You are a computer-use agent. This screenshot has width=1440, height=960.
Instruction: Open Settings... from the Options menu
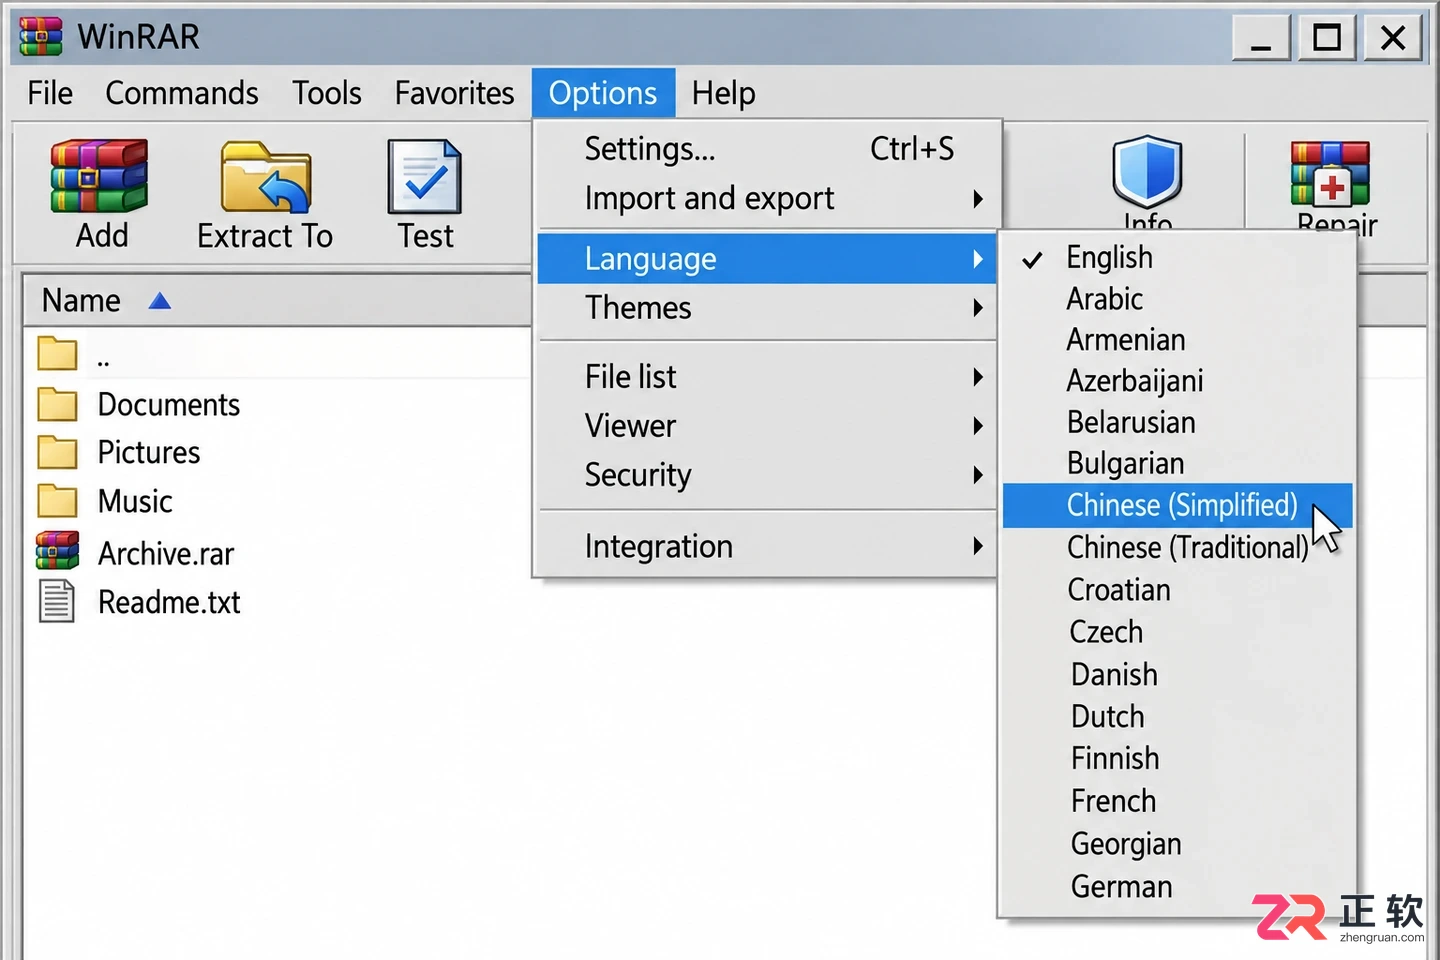click(768, 149)
